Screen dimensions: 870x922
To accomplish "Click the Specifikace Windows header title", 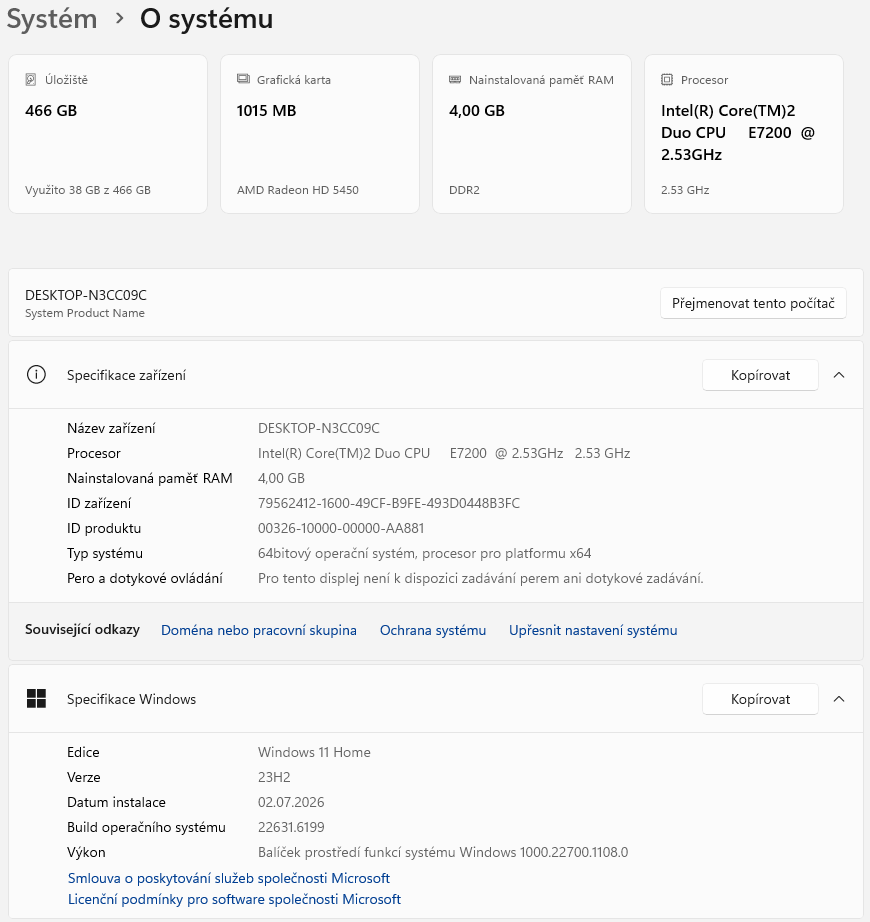I will (132, 699).
